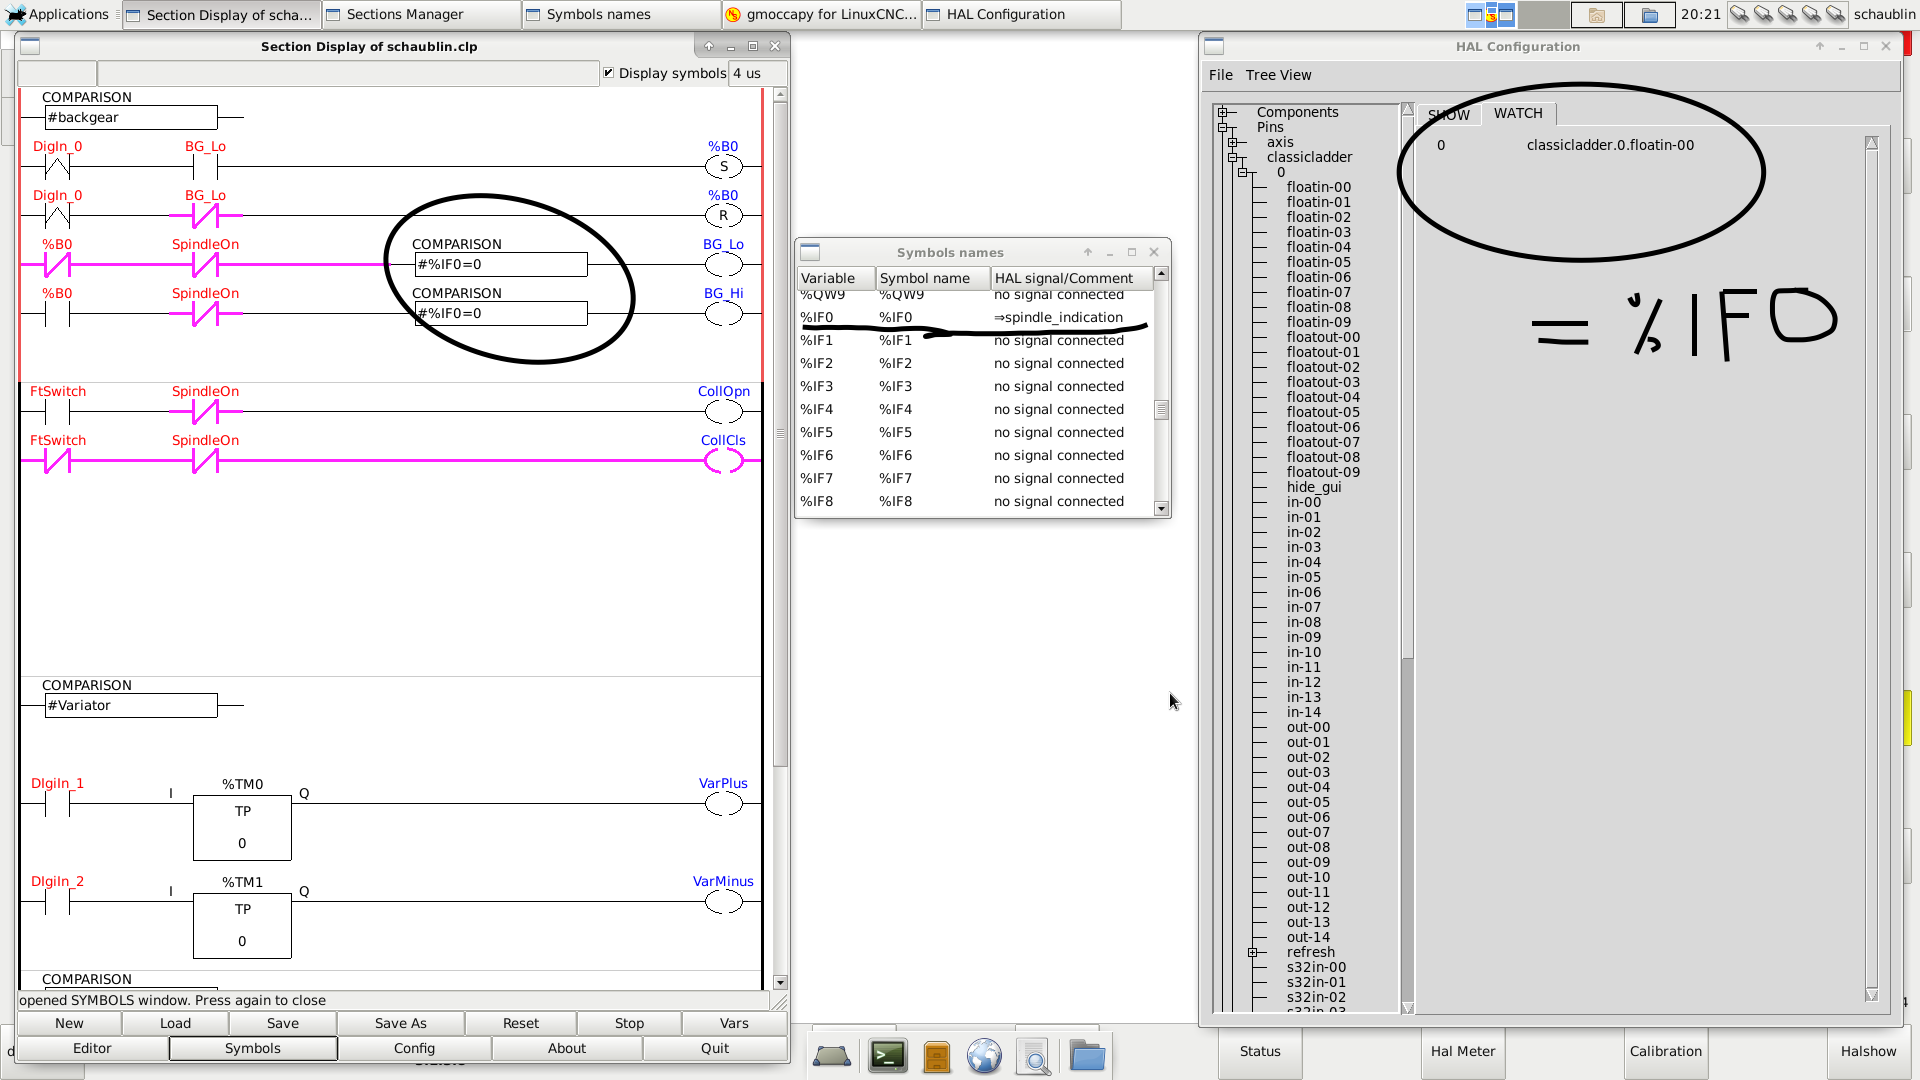
Task: Expand the axis tree node
Action: 1232,142
